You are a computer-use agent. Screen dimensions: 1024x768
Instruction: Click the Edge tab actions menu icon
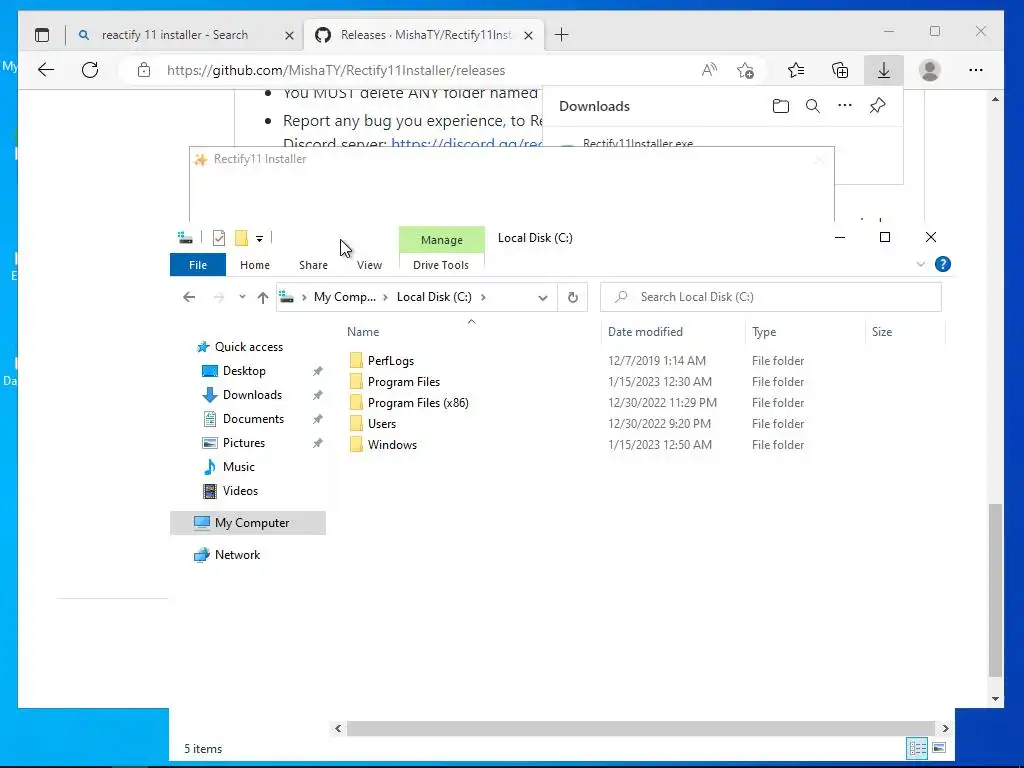(42, 35)
